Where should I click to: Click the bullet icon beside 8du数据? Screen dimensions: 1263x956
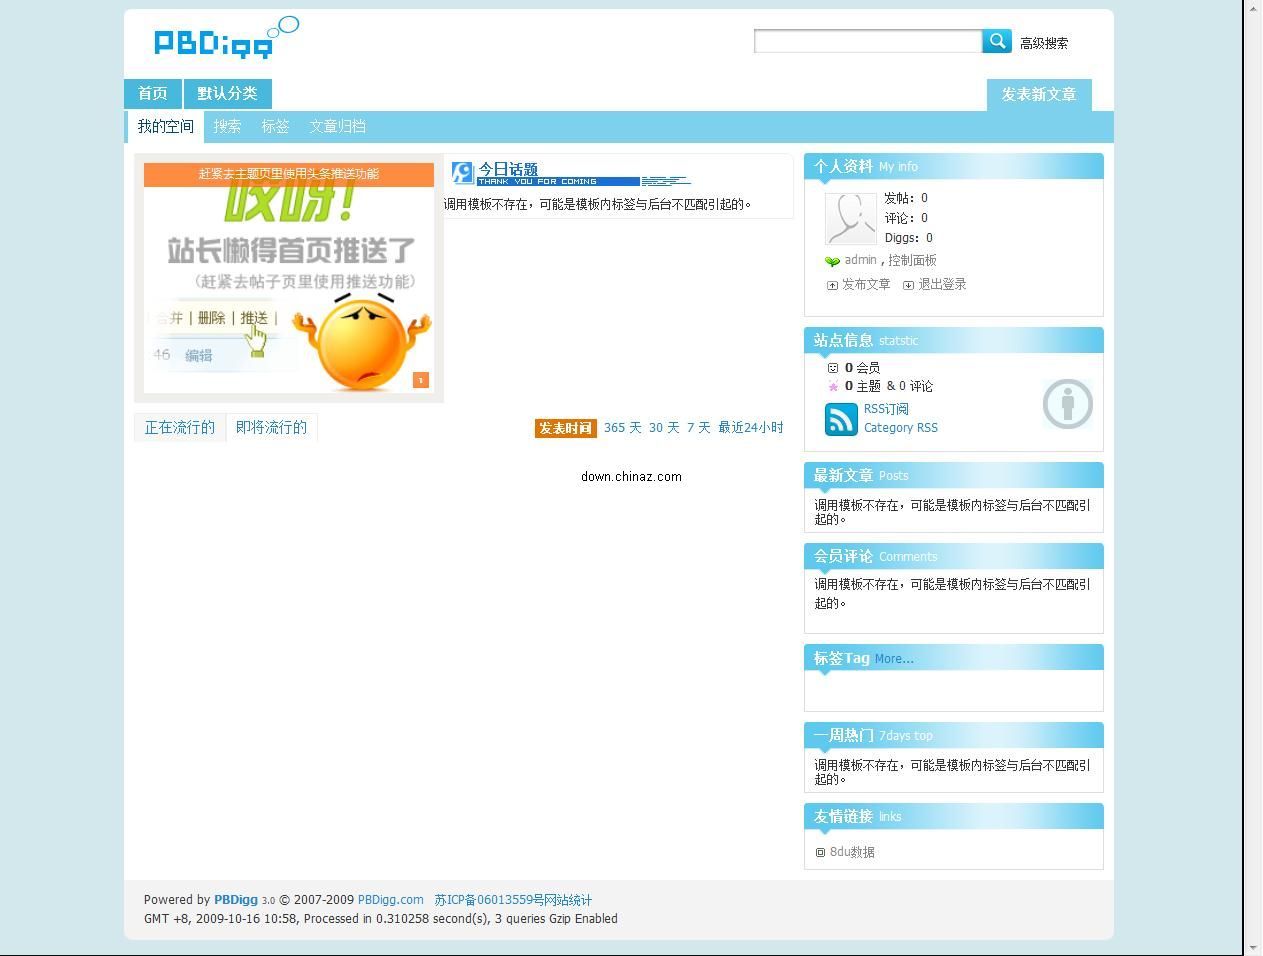click(820, 852)
